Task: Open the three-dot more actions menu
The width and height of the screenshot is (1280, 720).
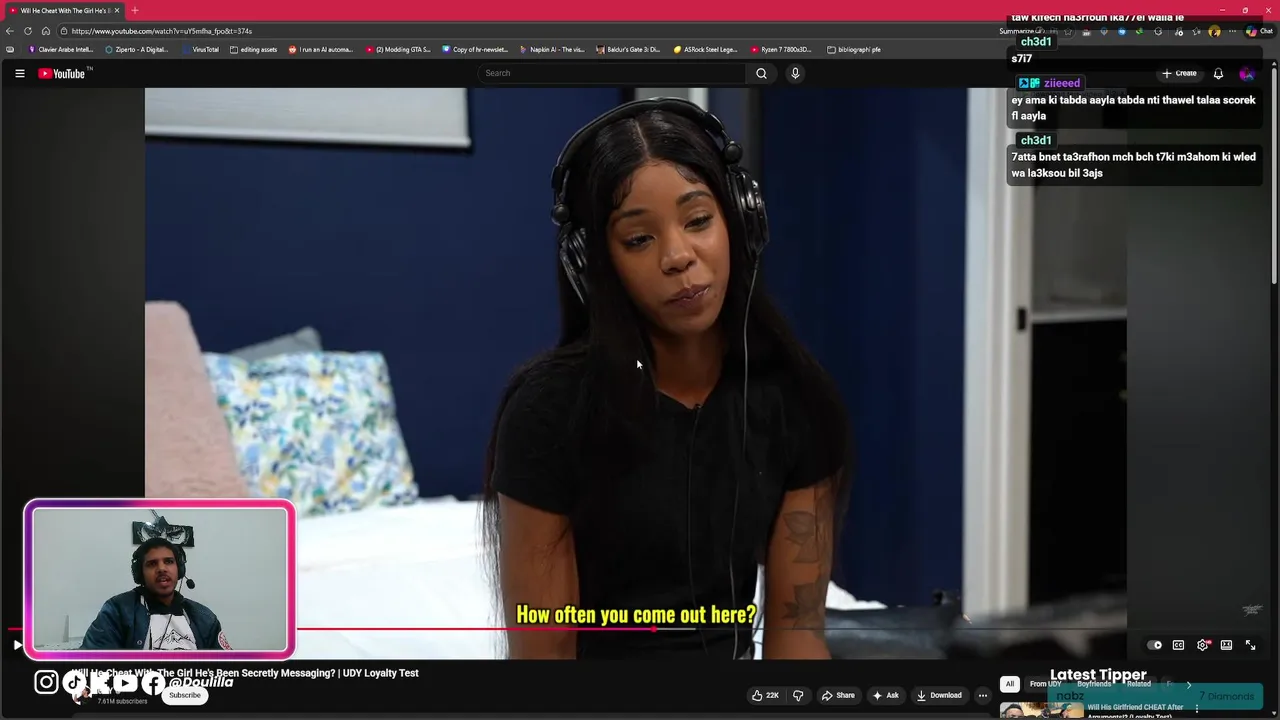Action: coord(983,695)
